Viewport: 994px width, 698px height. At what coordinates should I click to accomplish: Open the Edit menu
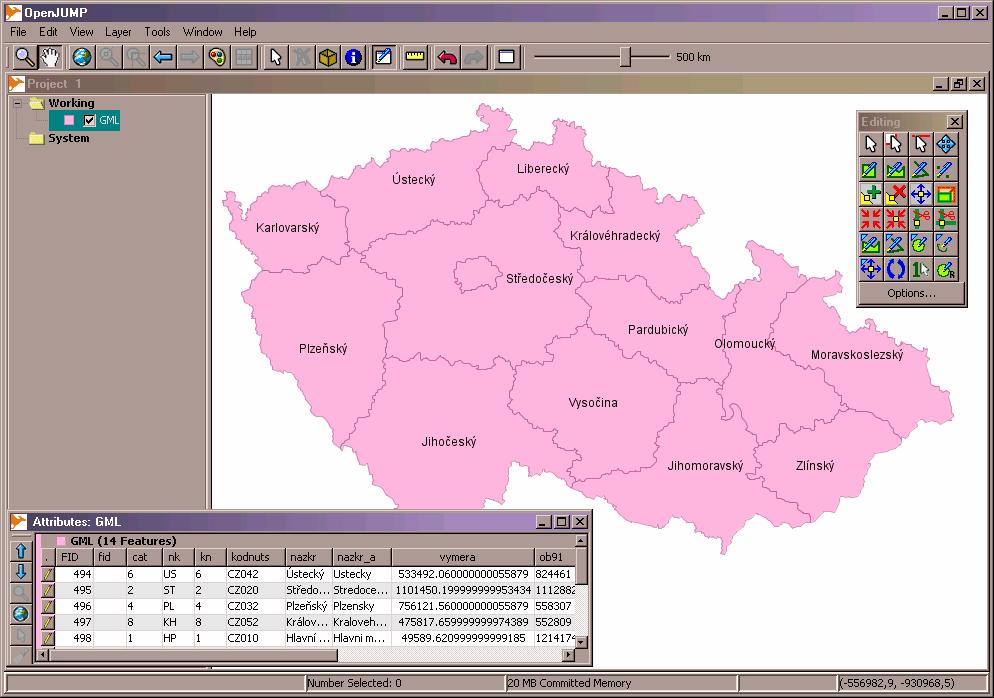click(48, 32)
